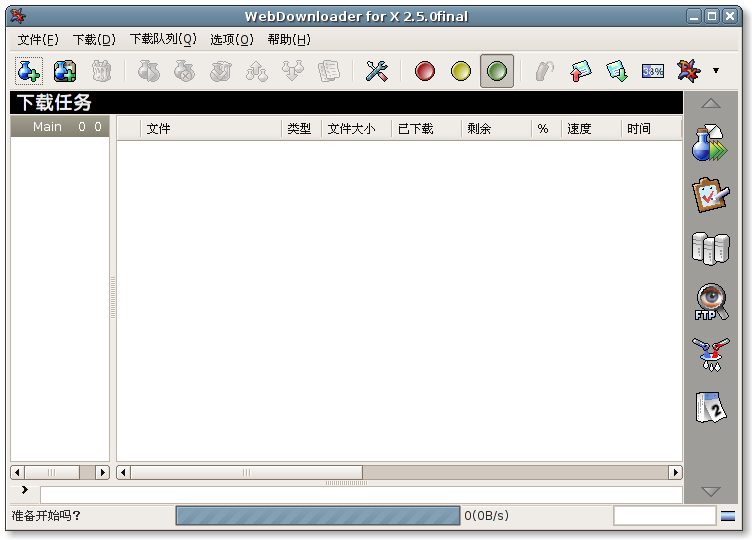Click the greyed continue download flask icon

pyautogui.click(x=149, y=71)
